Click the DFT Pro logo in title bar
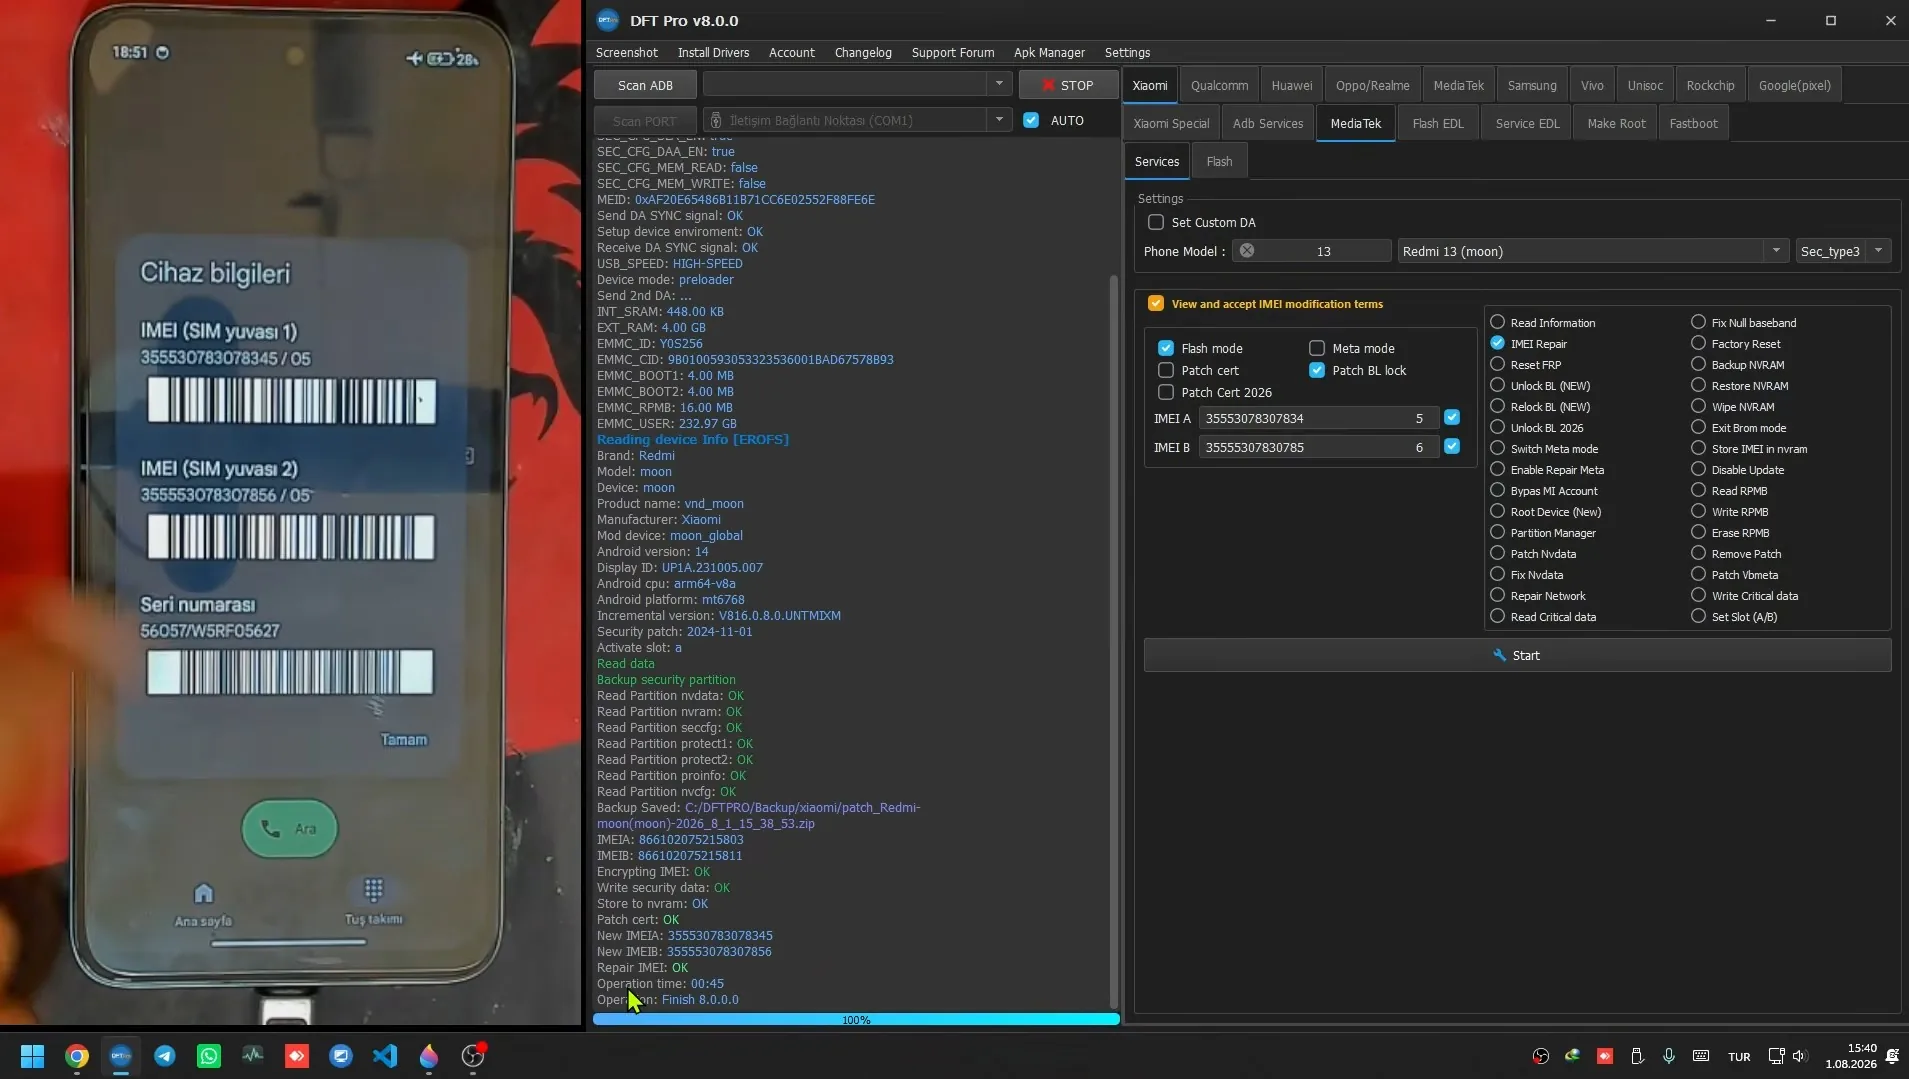The image size is (1909, 1079). pos(608,20)
